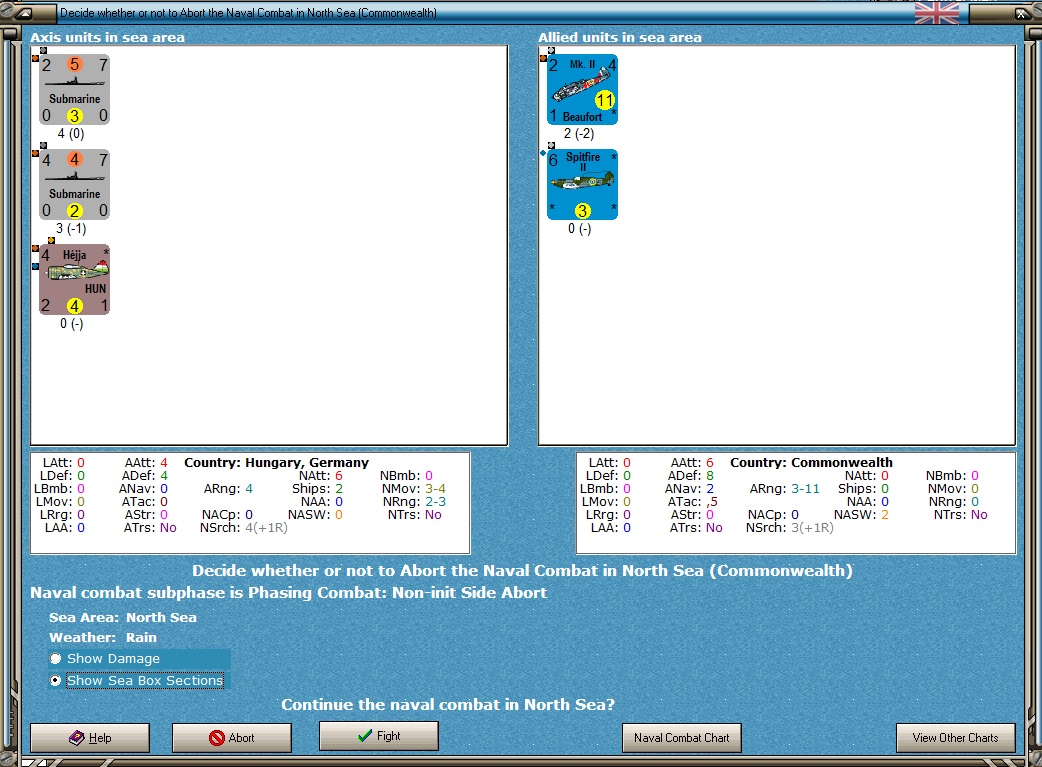Viewport: 1042px width, 767px height.
Task: Click the Allied ARng value 3-11
Action: click(805, 489)
